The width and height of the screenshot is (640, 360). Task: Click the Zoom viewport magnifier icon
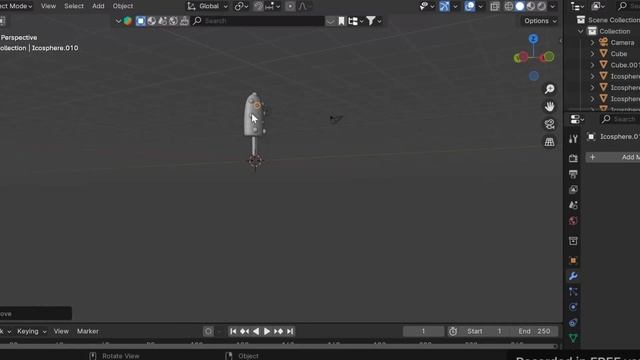[549, 89]
